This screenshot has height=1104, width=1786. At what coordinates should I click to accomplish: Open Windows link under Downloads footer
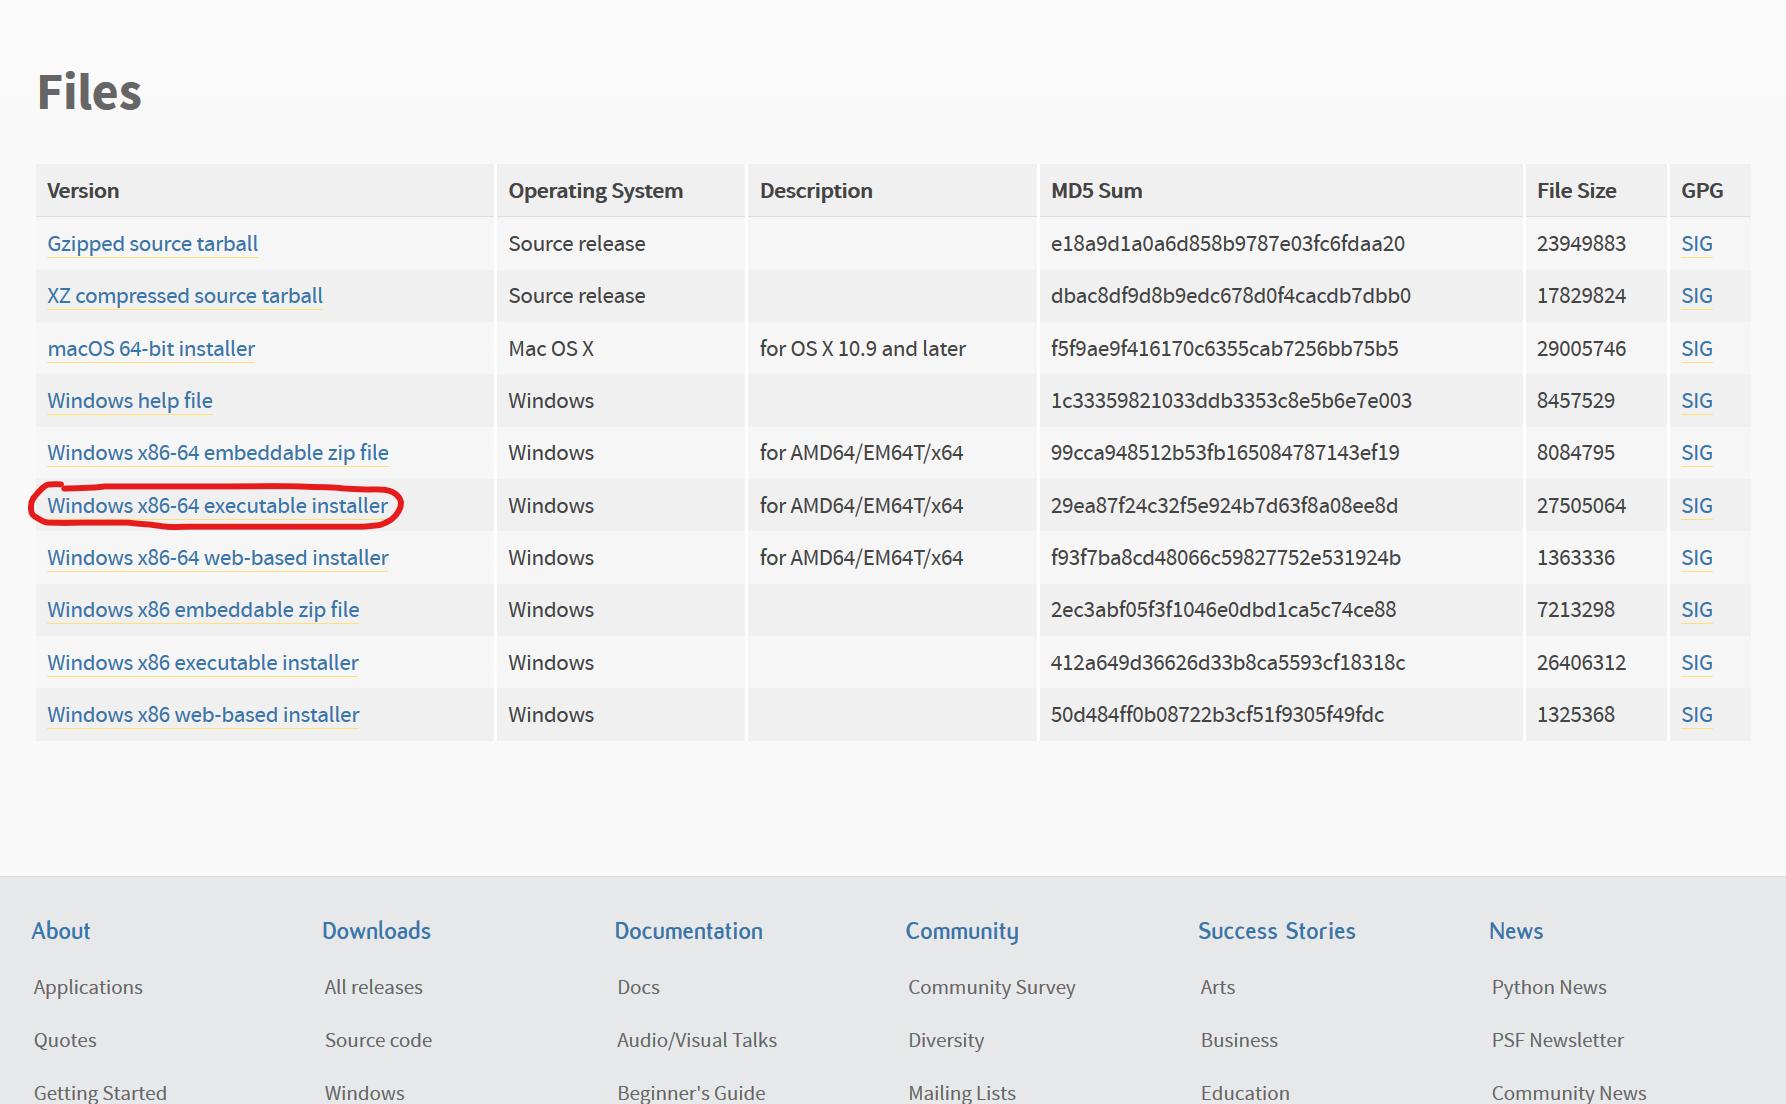click(x=364, y=1093)
